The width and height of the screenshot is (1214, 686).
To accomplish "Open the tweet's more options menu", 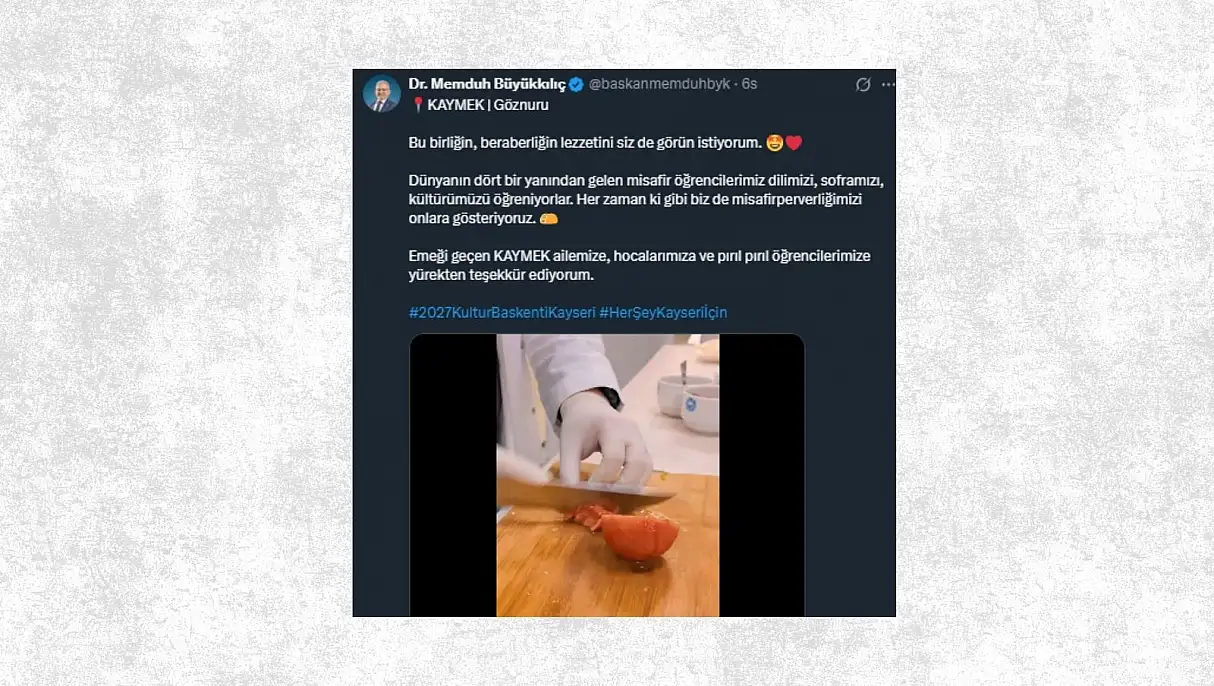I will 888,85.
